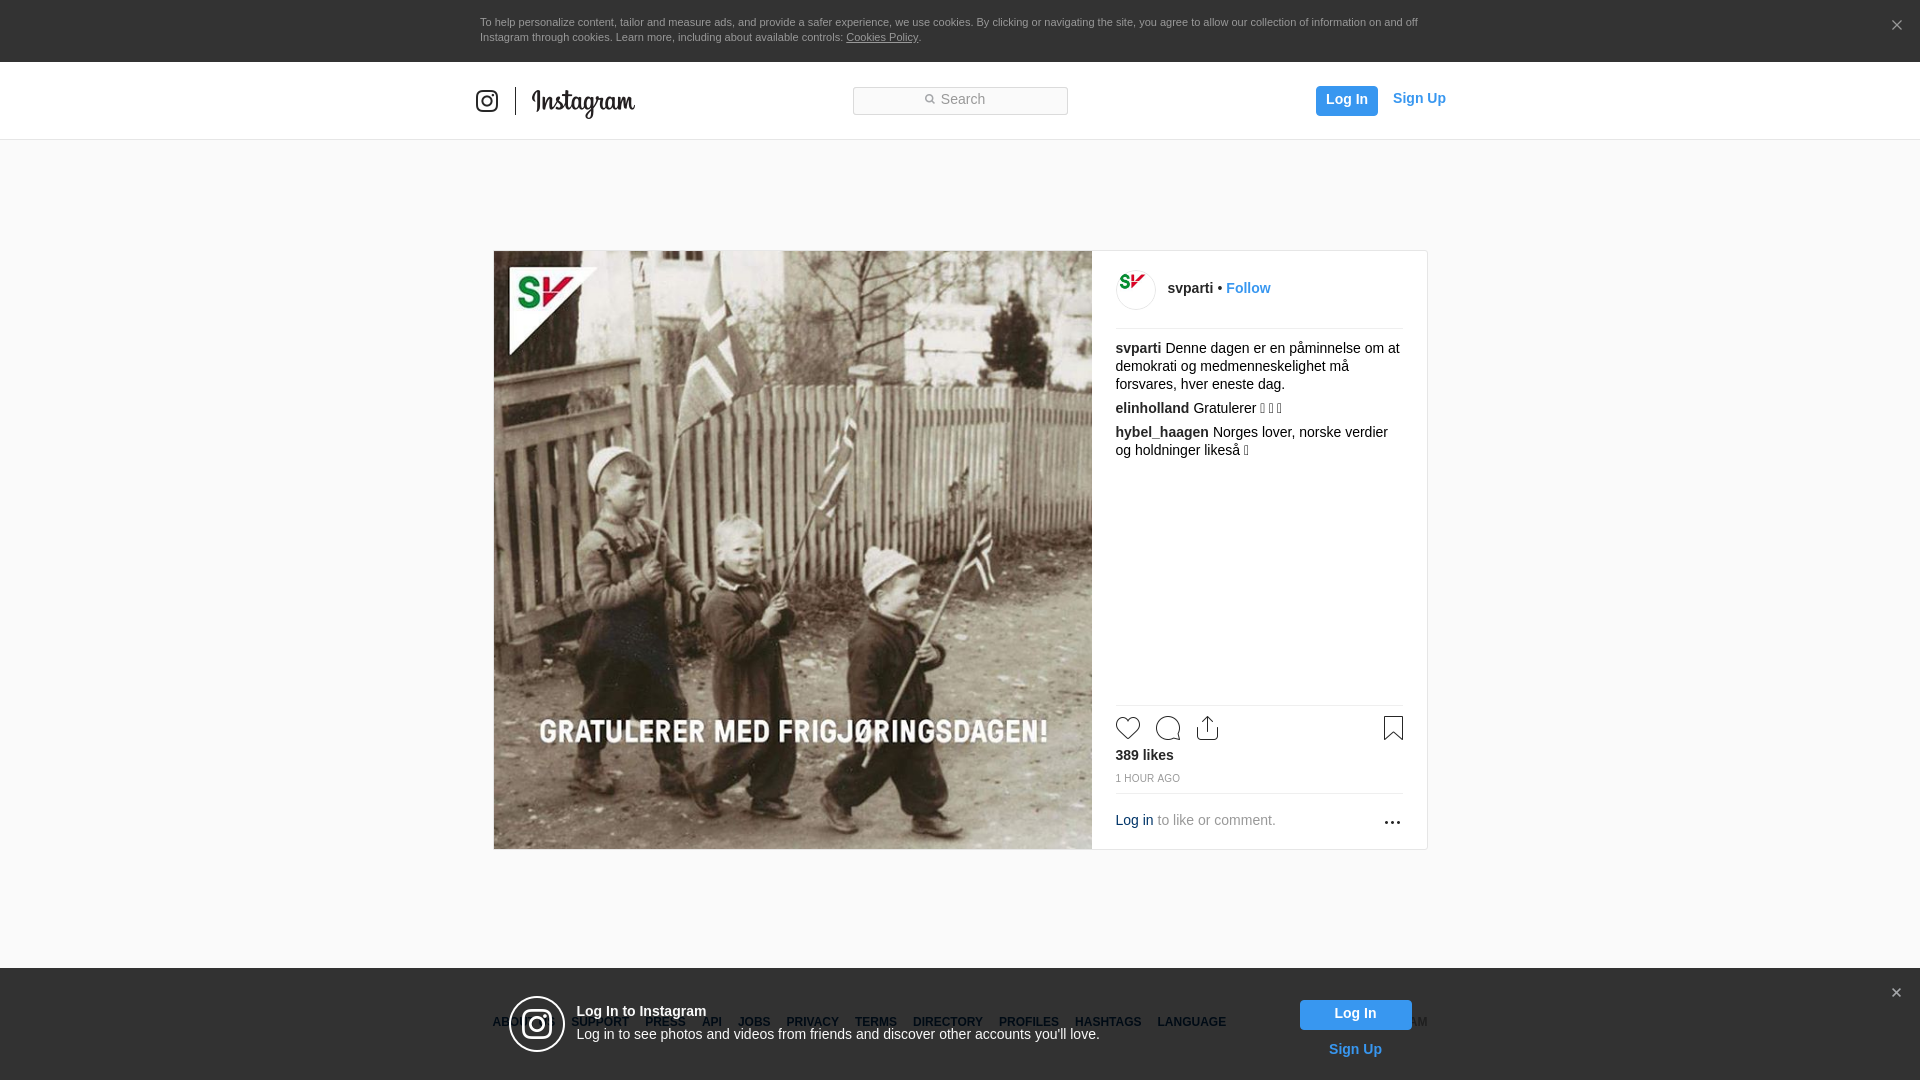This screenshot has height=1080, width=1920.
Task: Open svparti username in caption
Action: coord(1138,348)
